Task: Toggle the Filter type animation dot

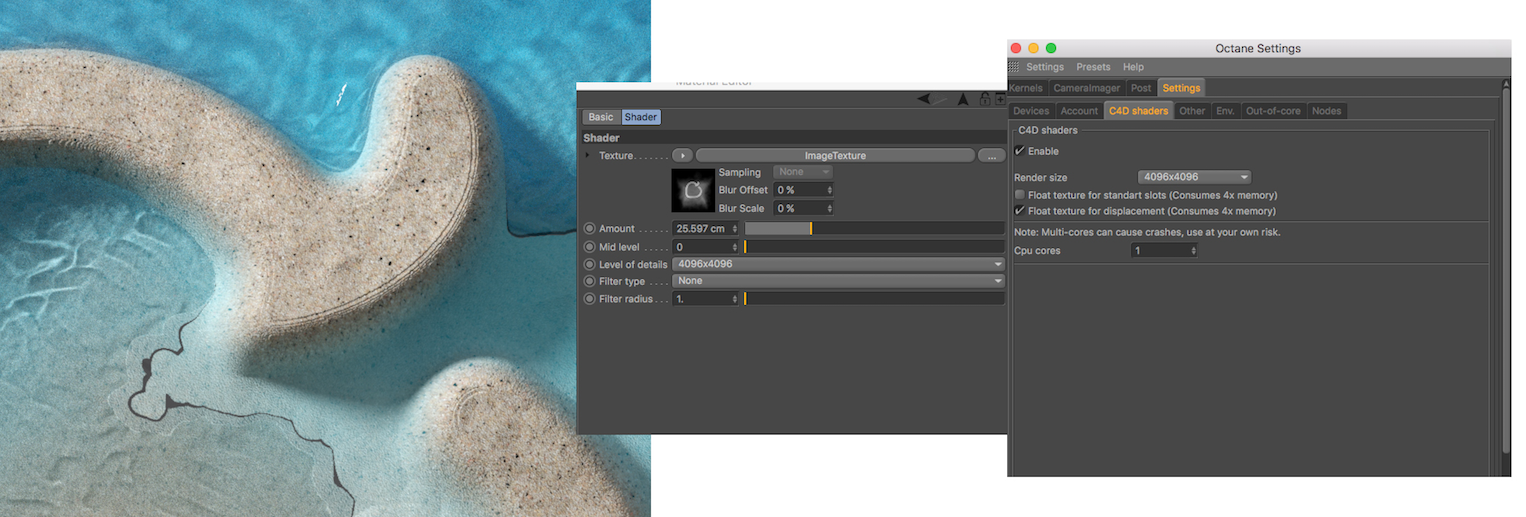Action: pyautogui.click(x=589, y=281)
